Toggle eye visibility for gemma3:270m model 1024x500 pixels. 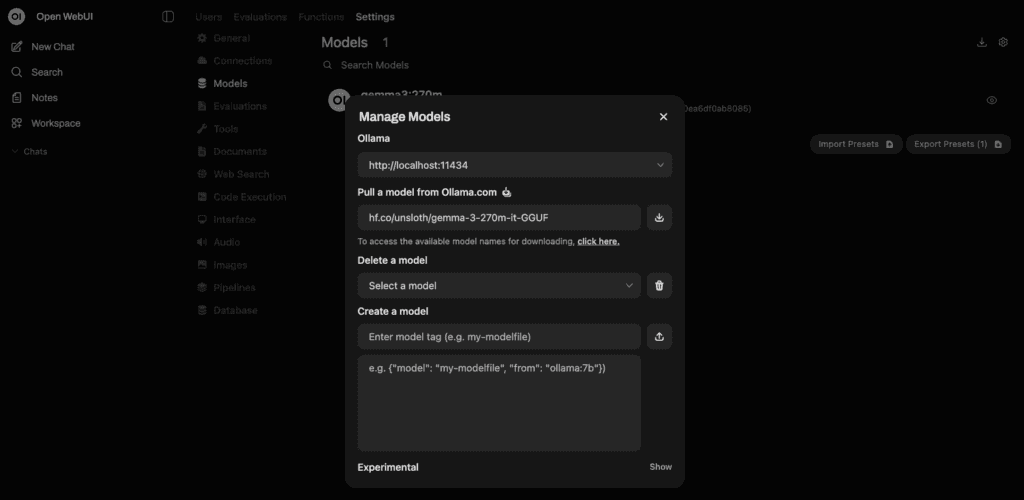[991, 101]
